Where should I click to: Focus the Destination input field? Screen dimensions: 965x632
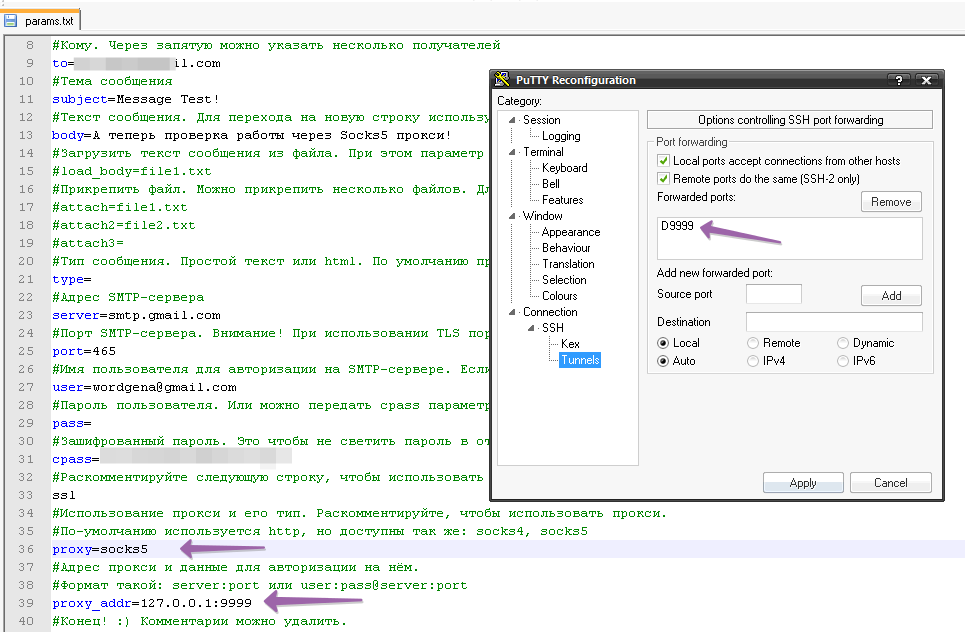[834, 322]
